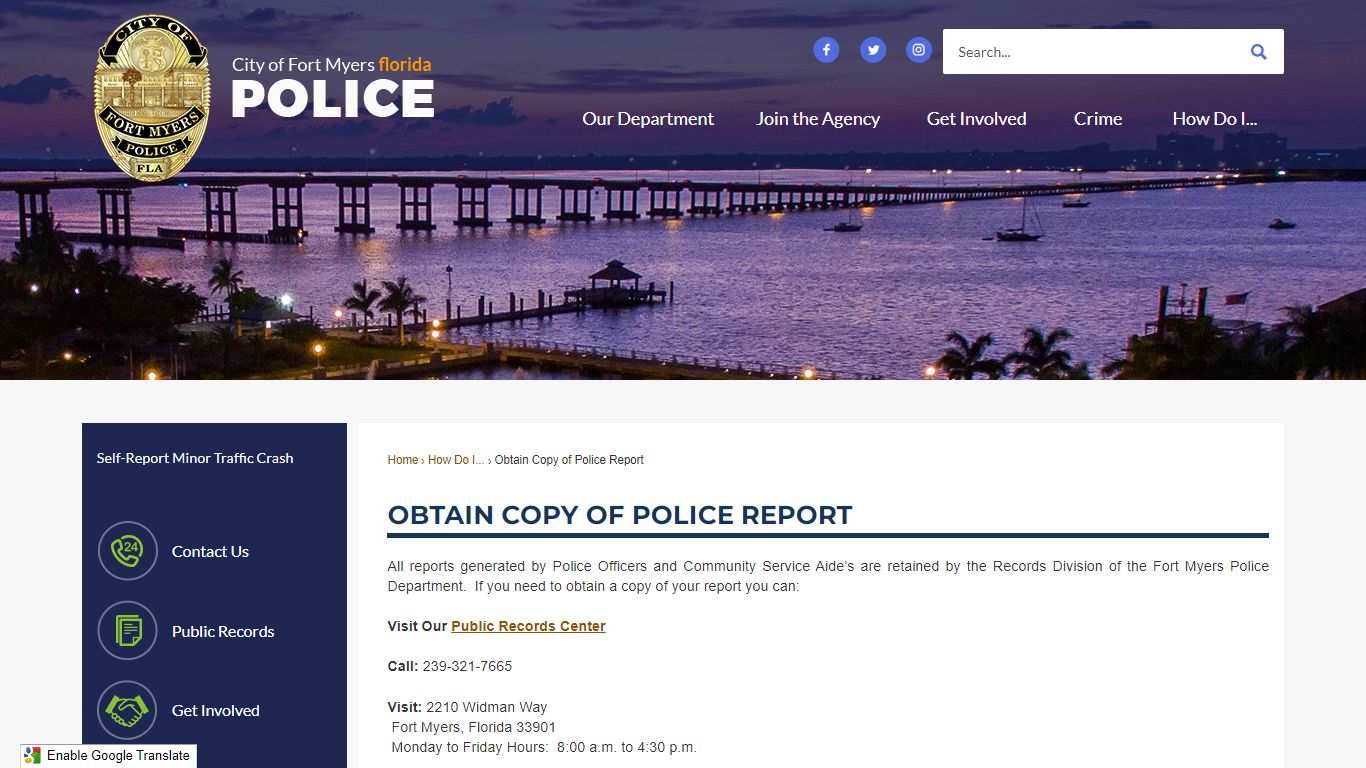This screenshot has height=768, width=1366.
Task: Click the Obtain Copy of Police Report heading
Action: pos(620,515)
